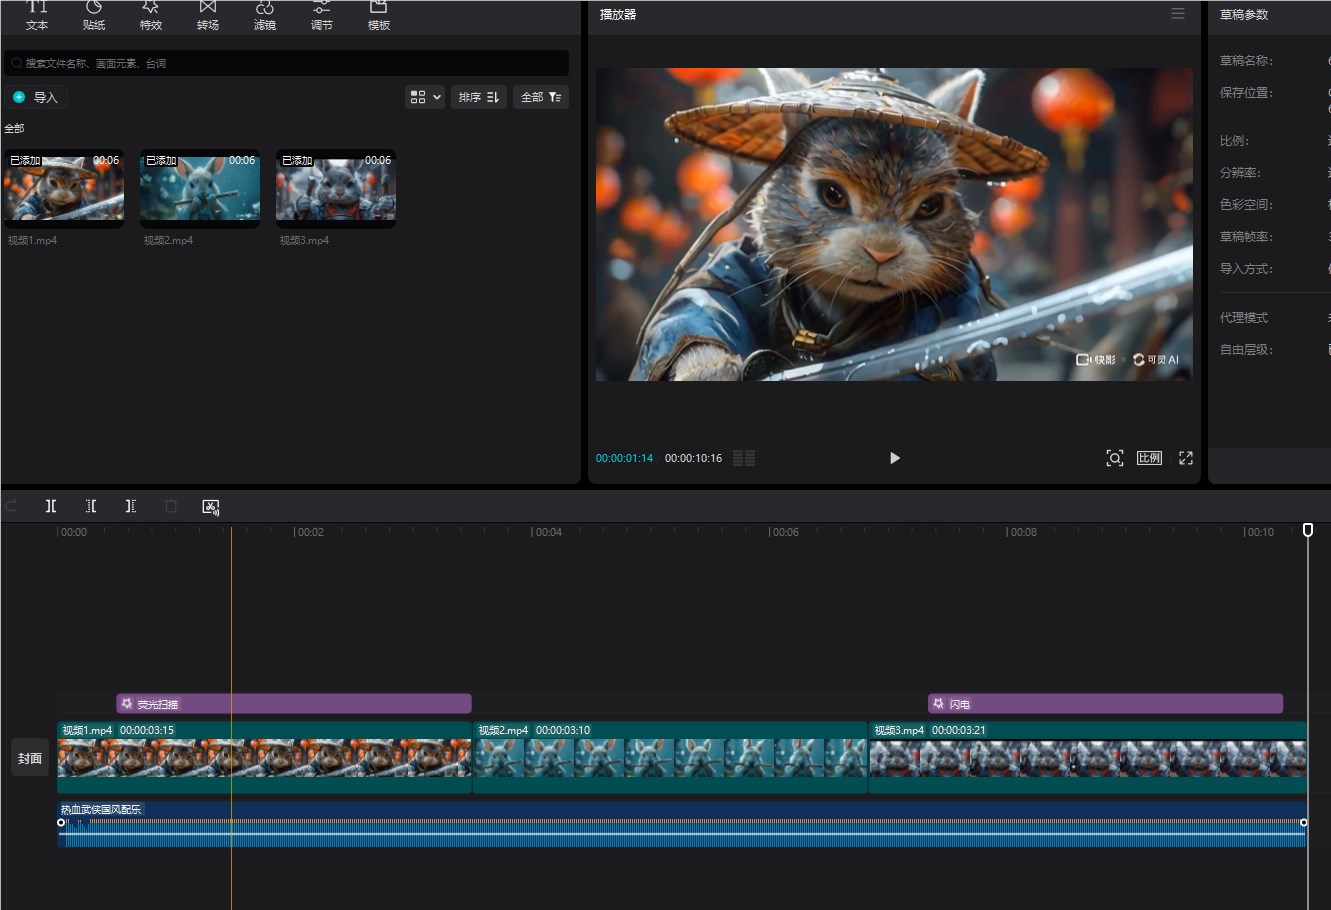This screenshot has height=910, width=1331.
Task: Select the 热血武侠国风配乐 audio clip
Action: [682, 824]
